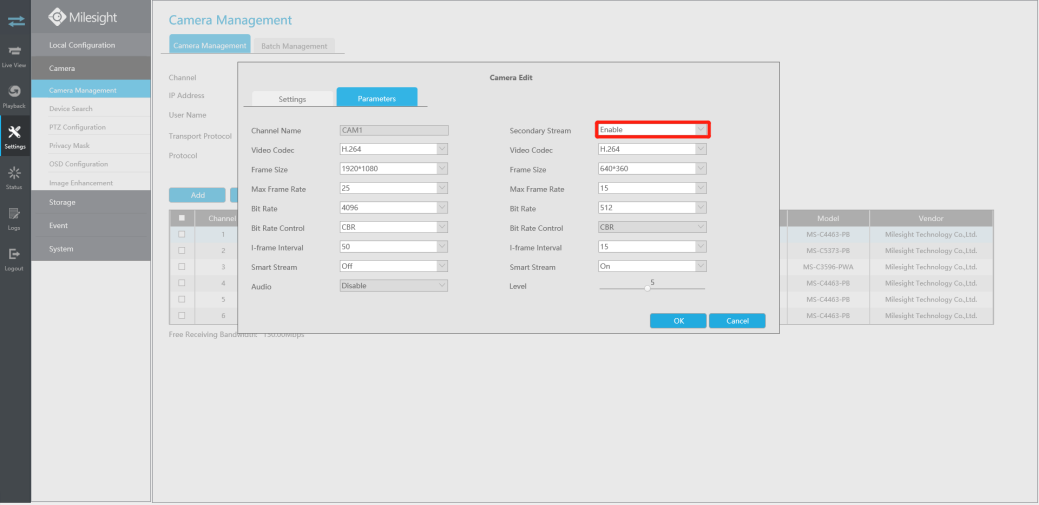1039x505 pixels.
Task: Open Live View from the sidebar
Action: 15,56
